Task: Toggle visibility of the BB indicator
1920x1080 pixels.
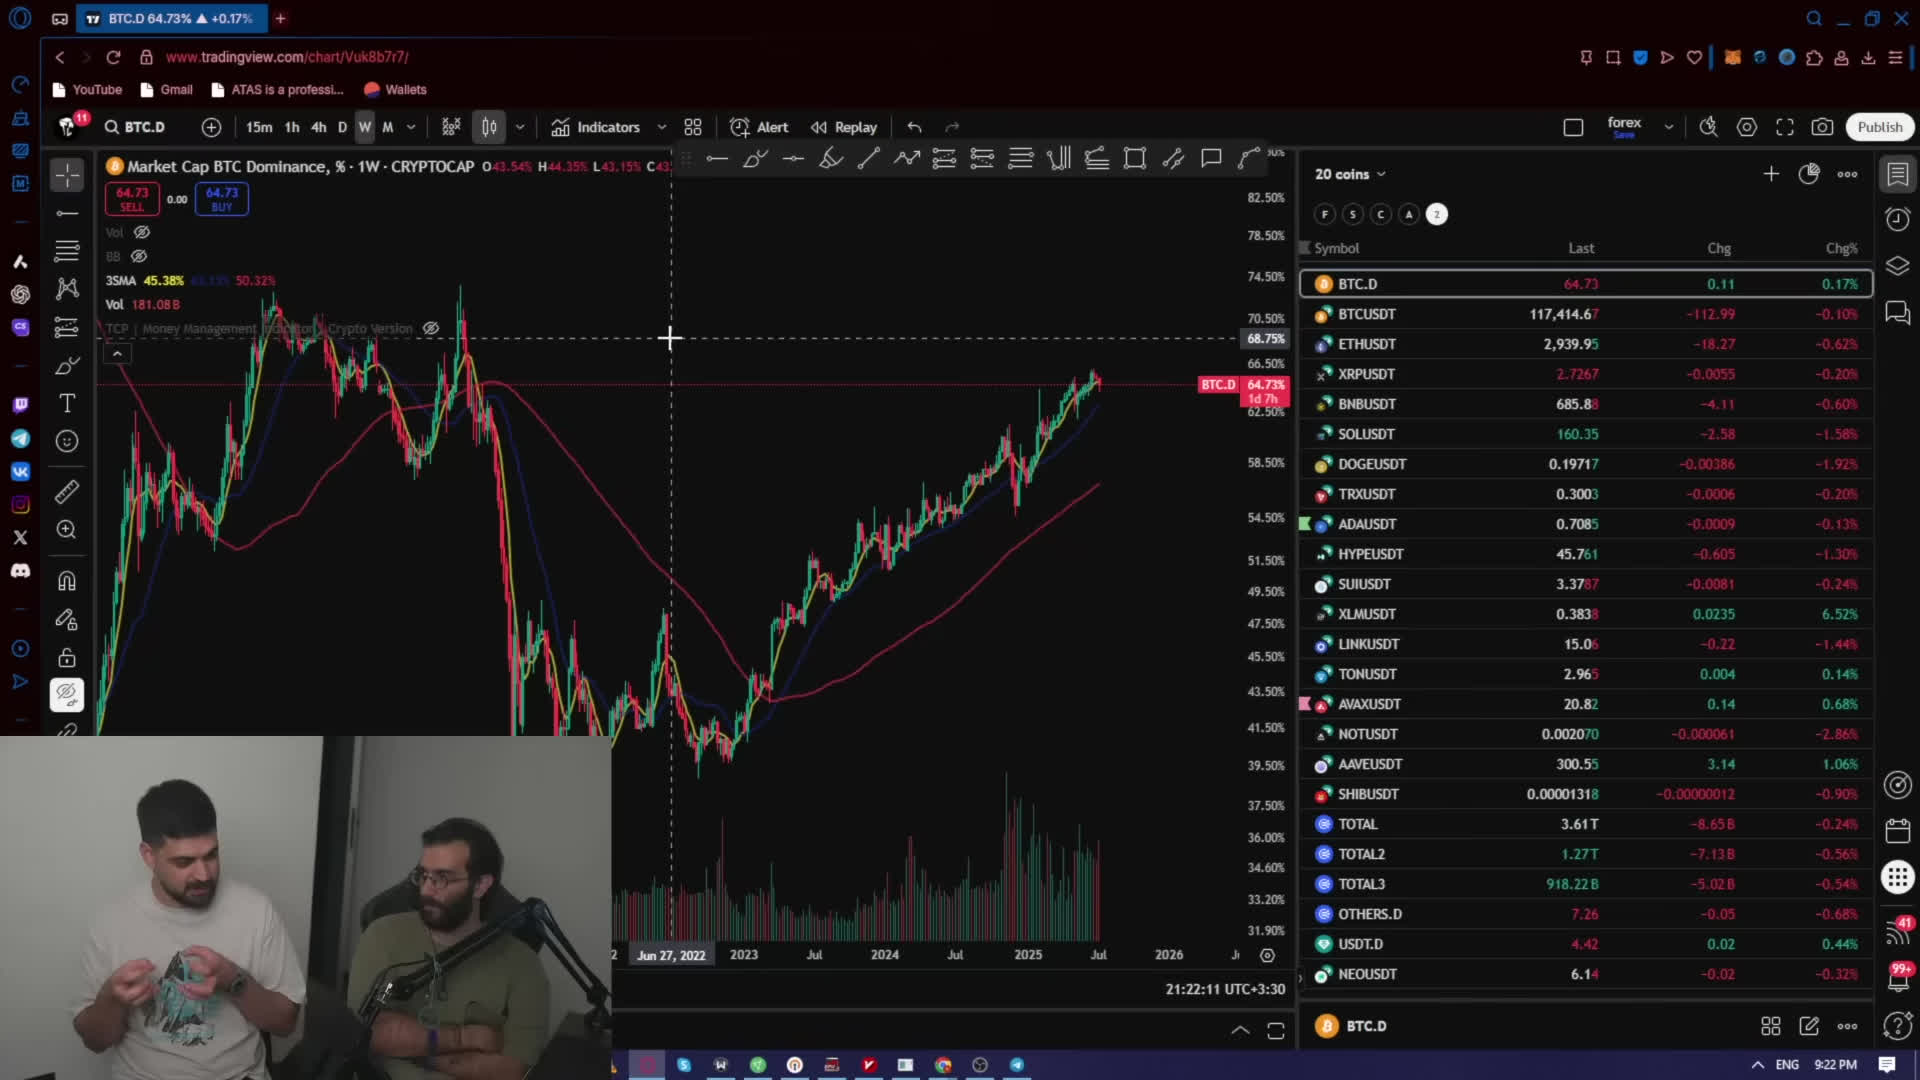Action: coord(139,256)
